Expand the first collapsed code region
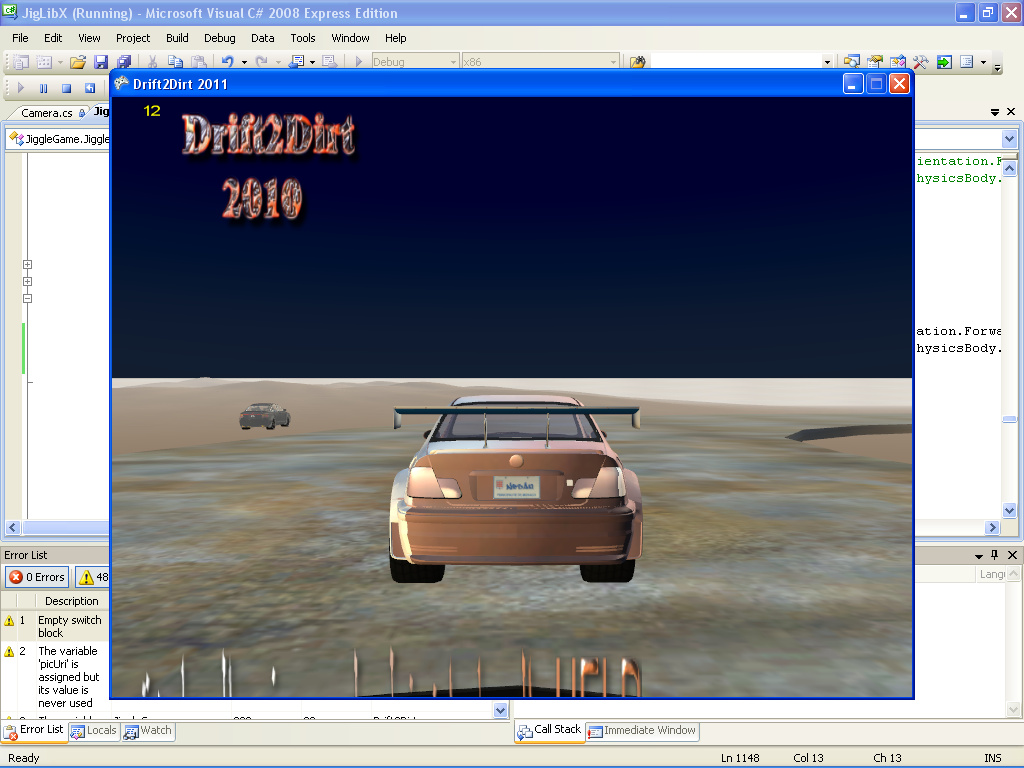The height and width of the screenshot is (768, 1024). pos(27,264)
